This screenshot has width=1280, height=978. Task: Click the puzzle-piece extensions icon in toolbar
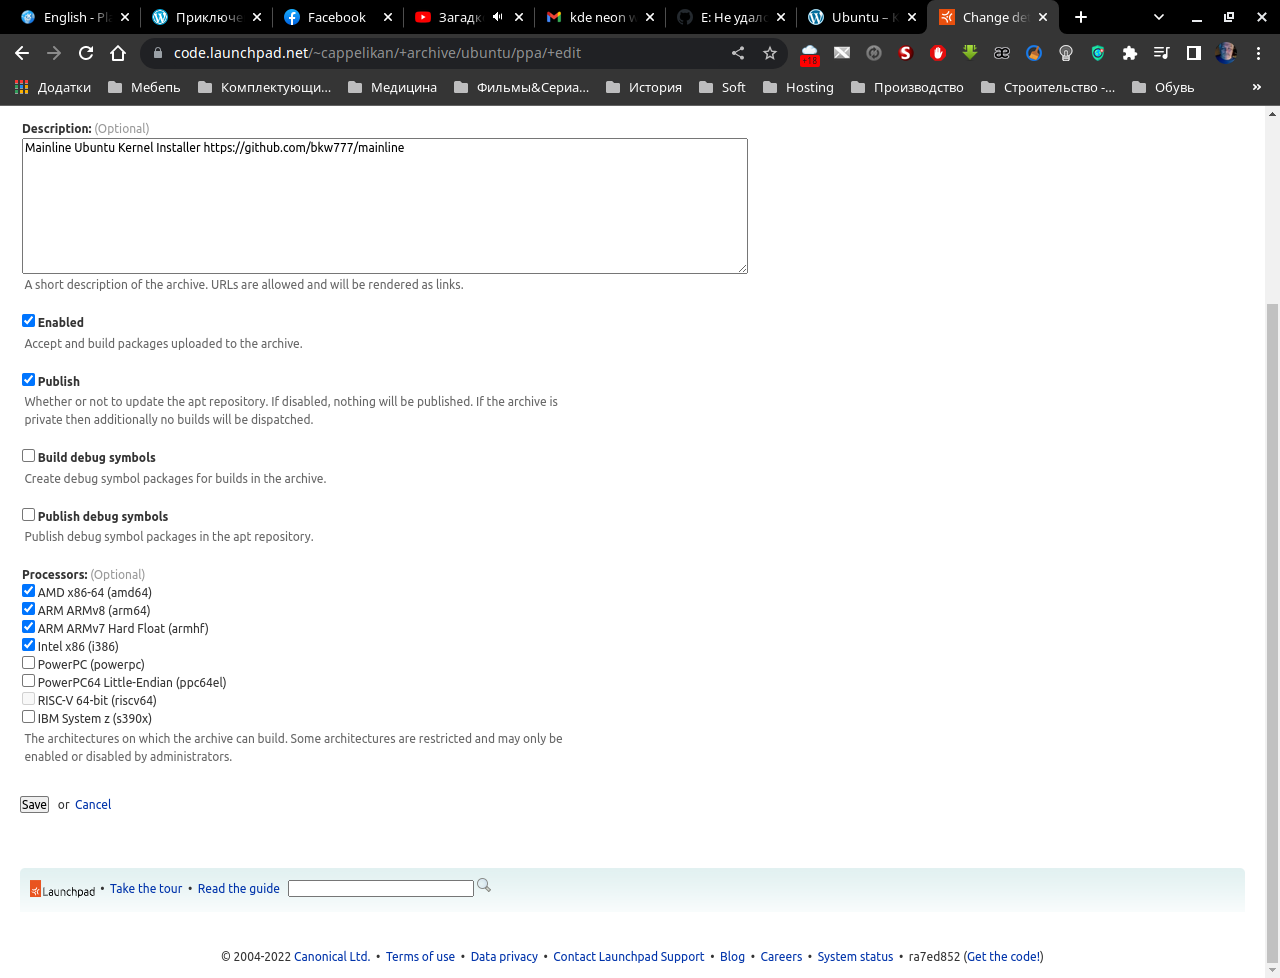(x=1130, y=52)
